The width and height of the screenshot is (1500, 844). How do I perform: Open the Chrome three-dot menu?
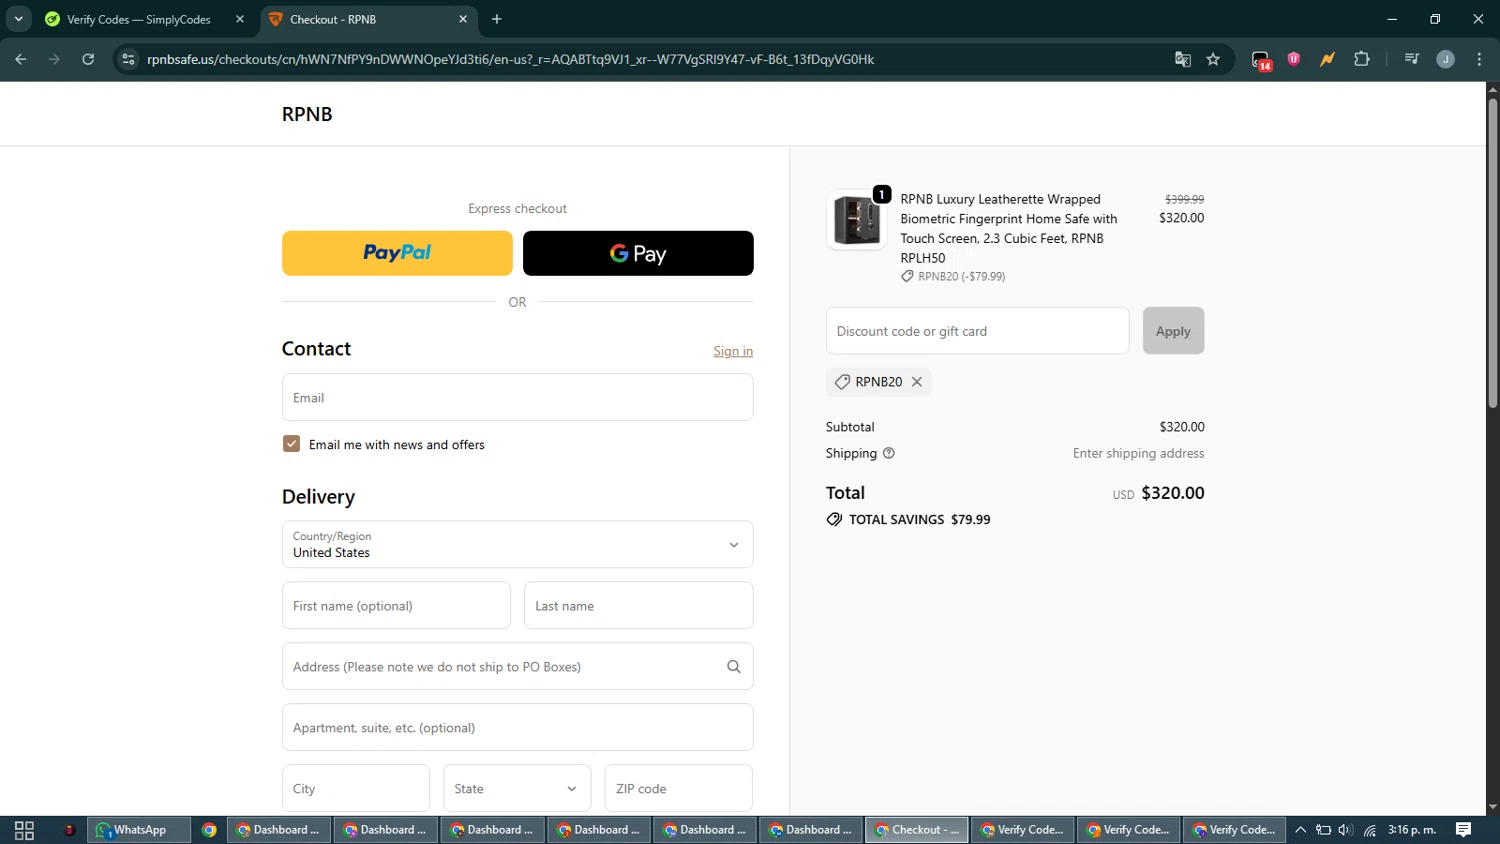1479,59
